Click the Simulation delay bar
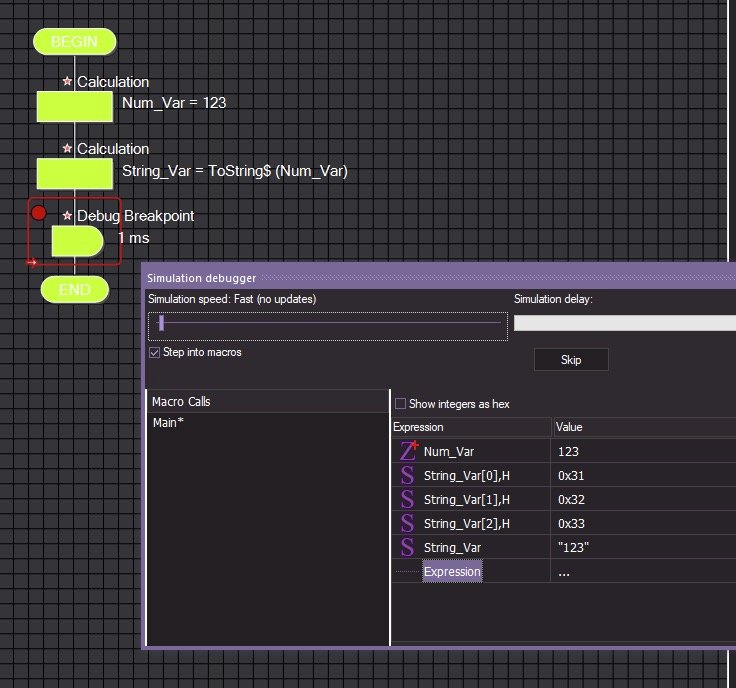 625,323
